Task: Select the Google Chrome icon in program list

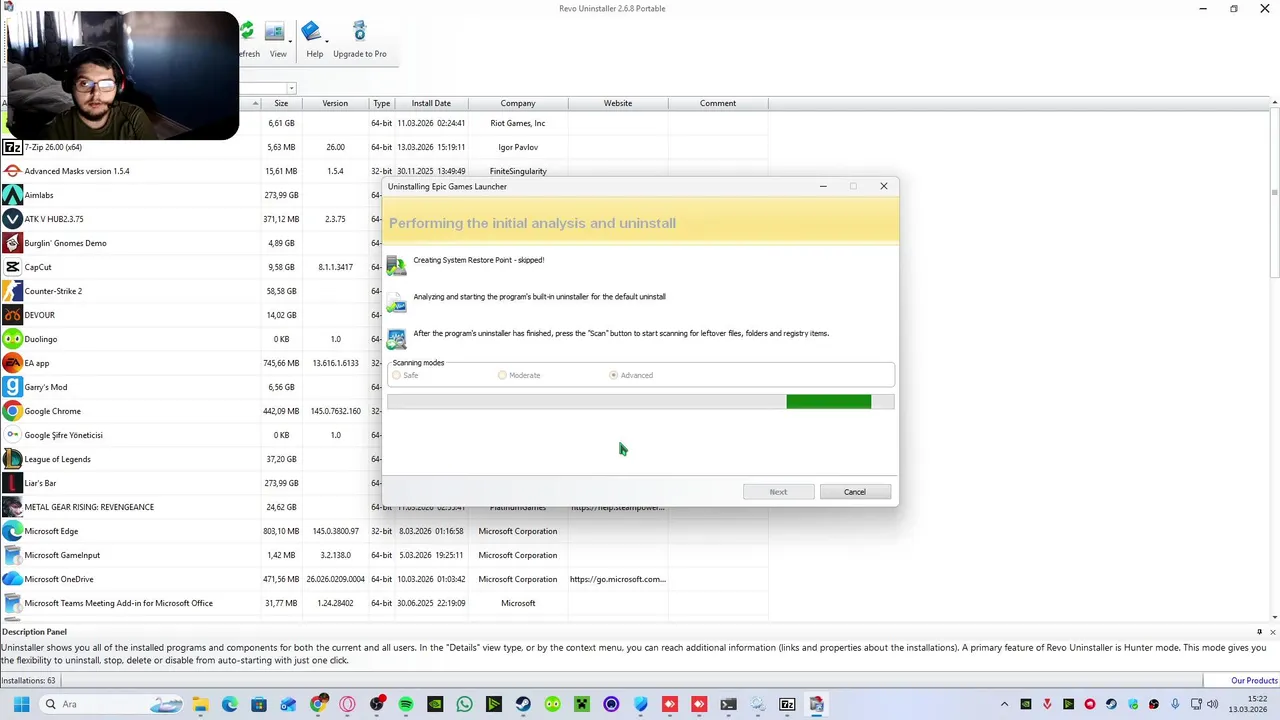Action: (12, 411)
